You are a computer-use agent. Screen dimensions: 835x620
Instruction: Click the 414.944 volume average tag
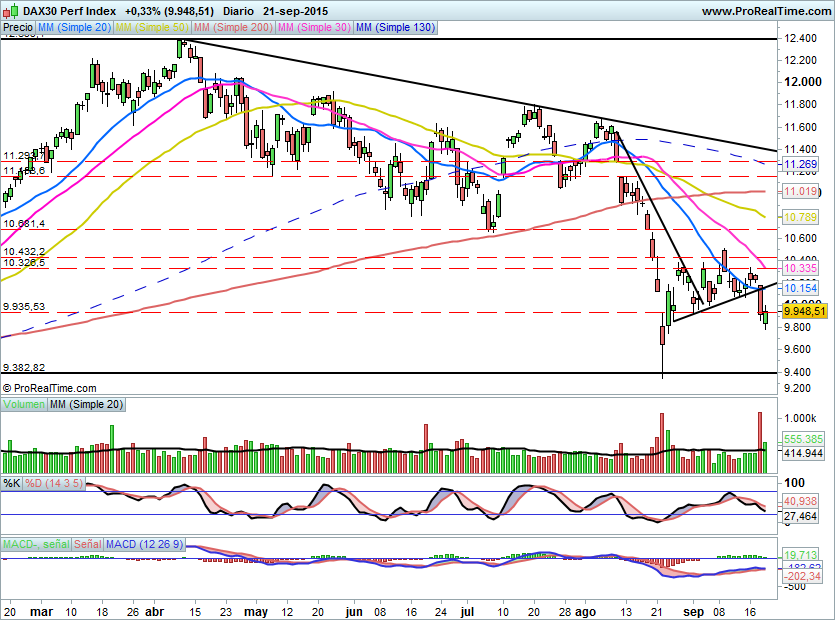coord(804,453)
